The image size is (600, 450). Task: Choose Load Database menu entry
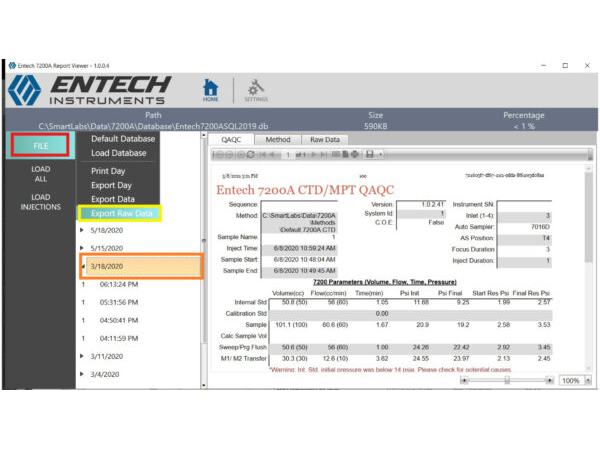119,153
